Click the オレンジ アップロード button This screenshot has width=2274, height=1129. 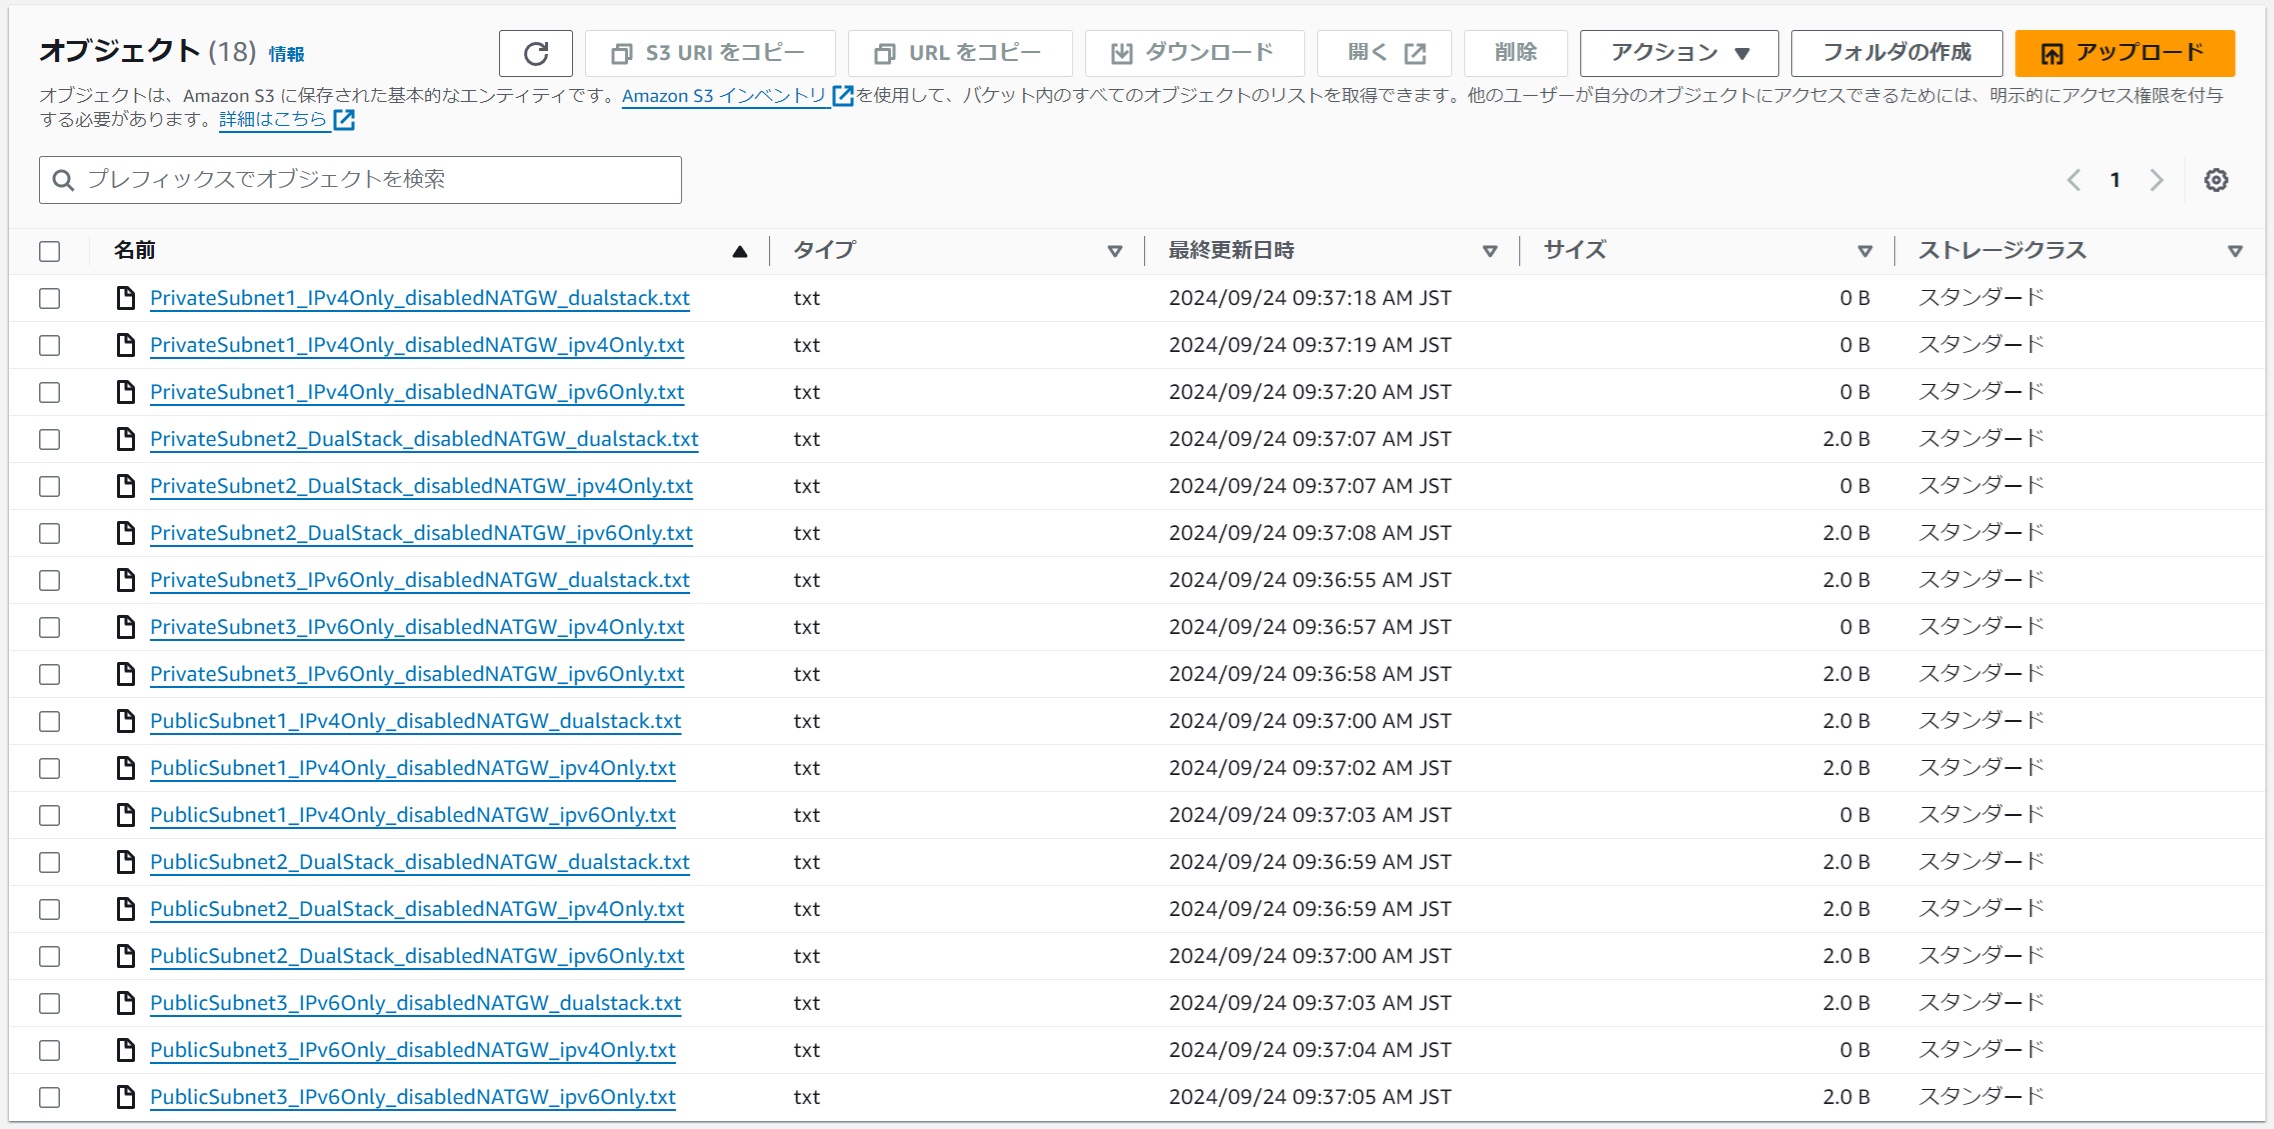pos(2123,53)
